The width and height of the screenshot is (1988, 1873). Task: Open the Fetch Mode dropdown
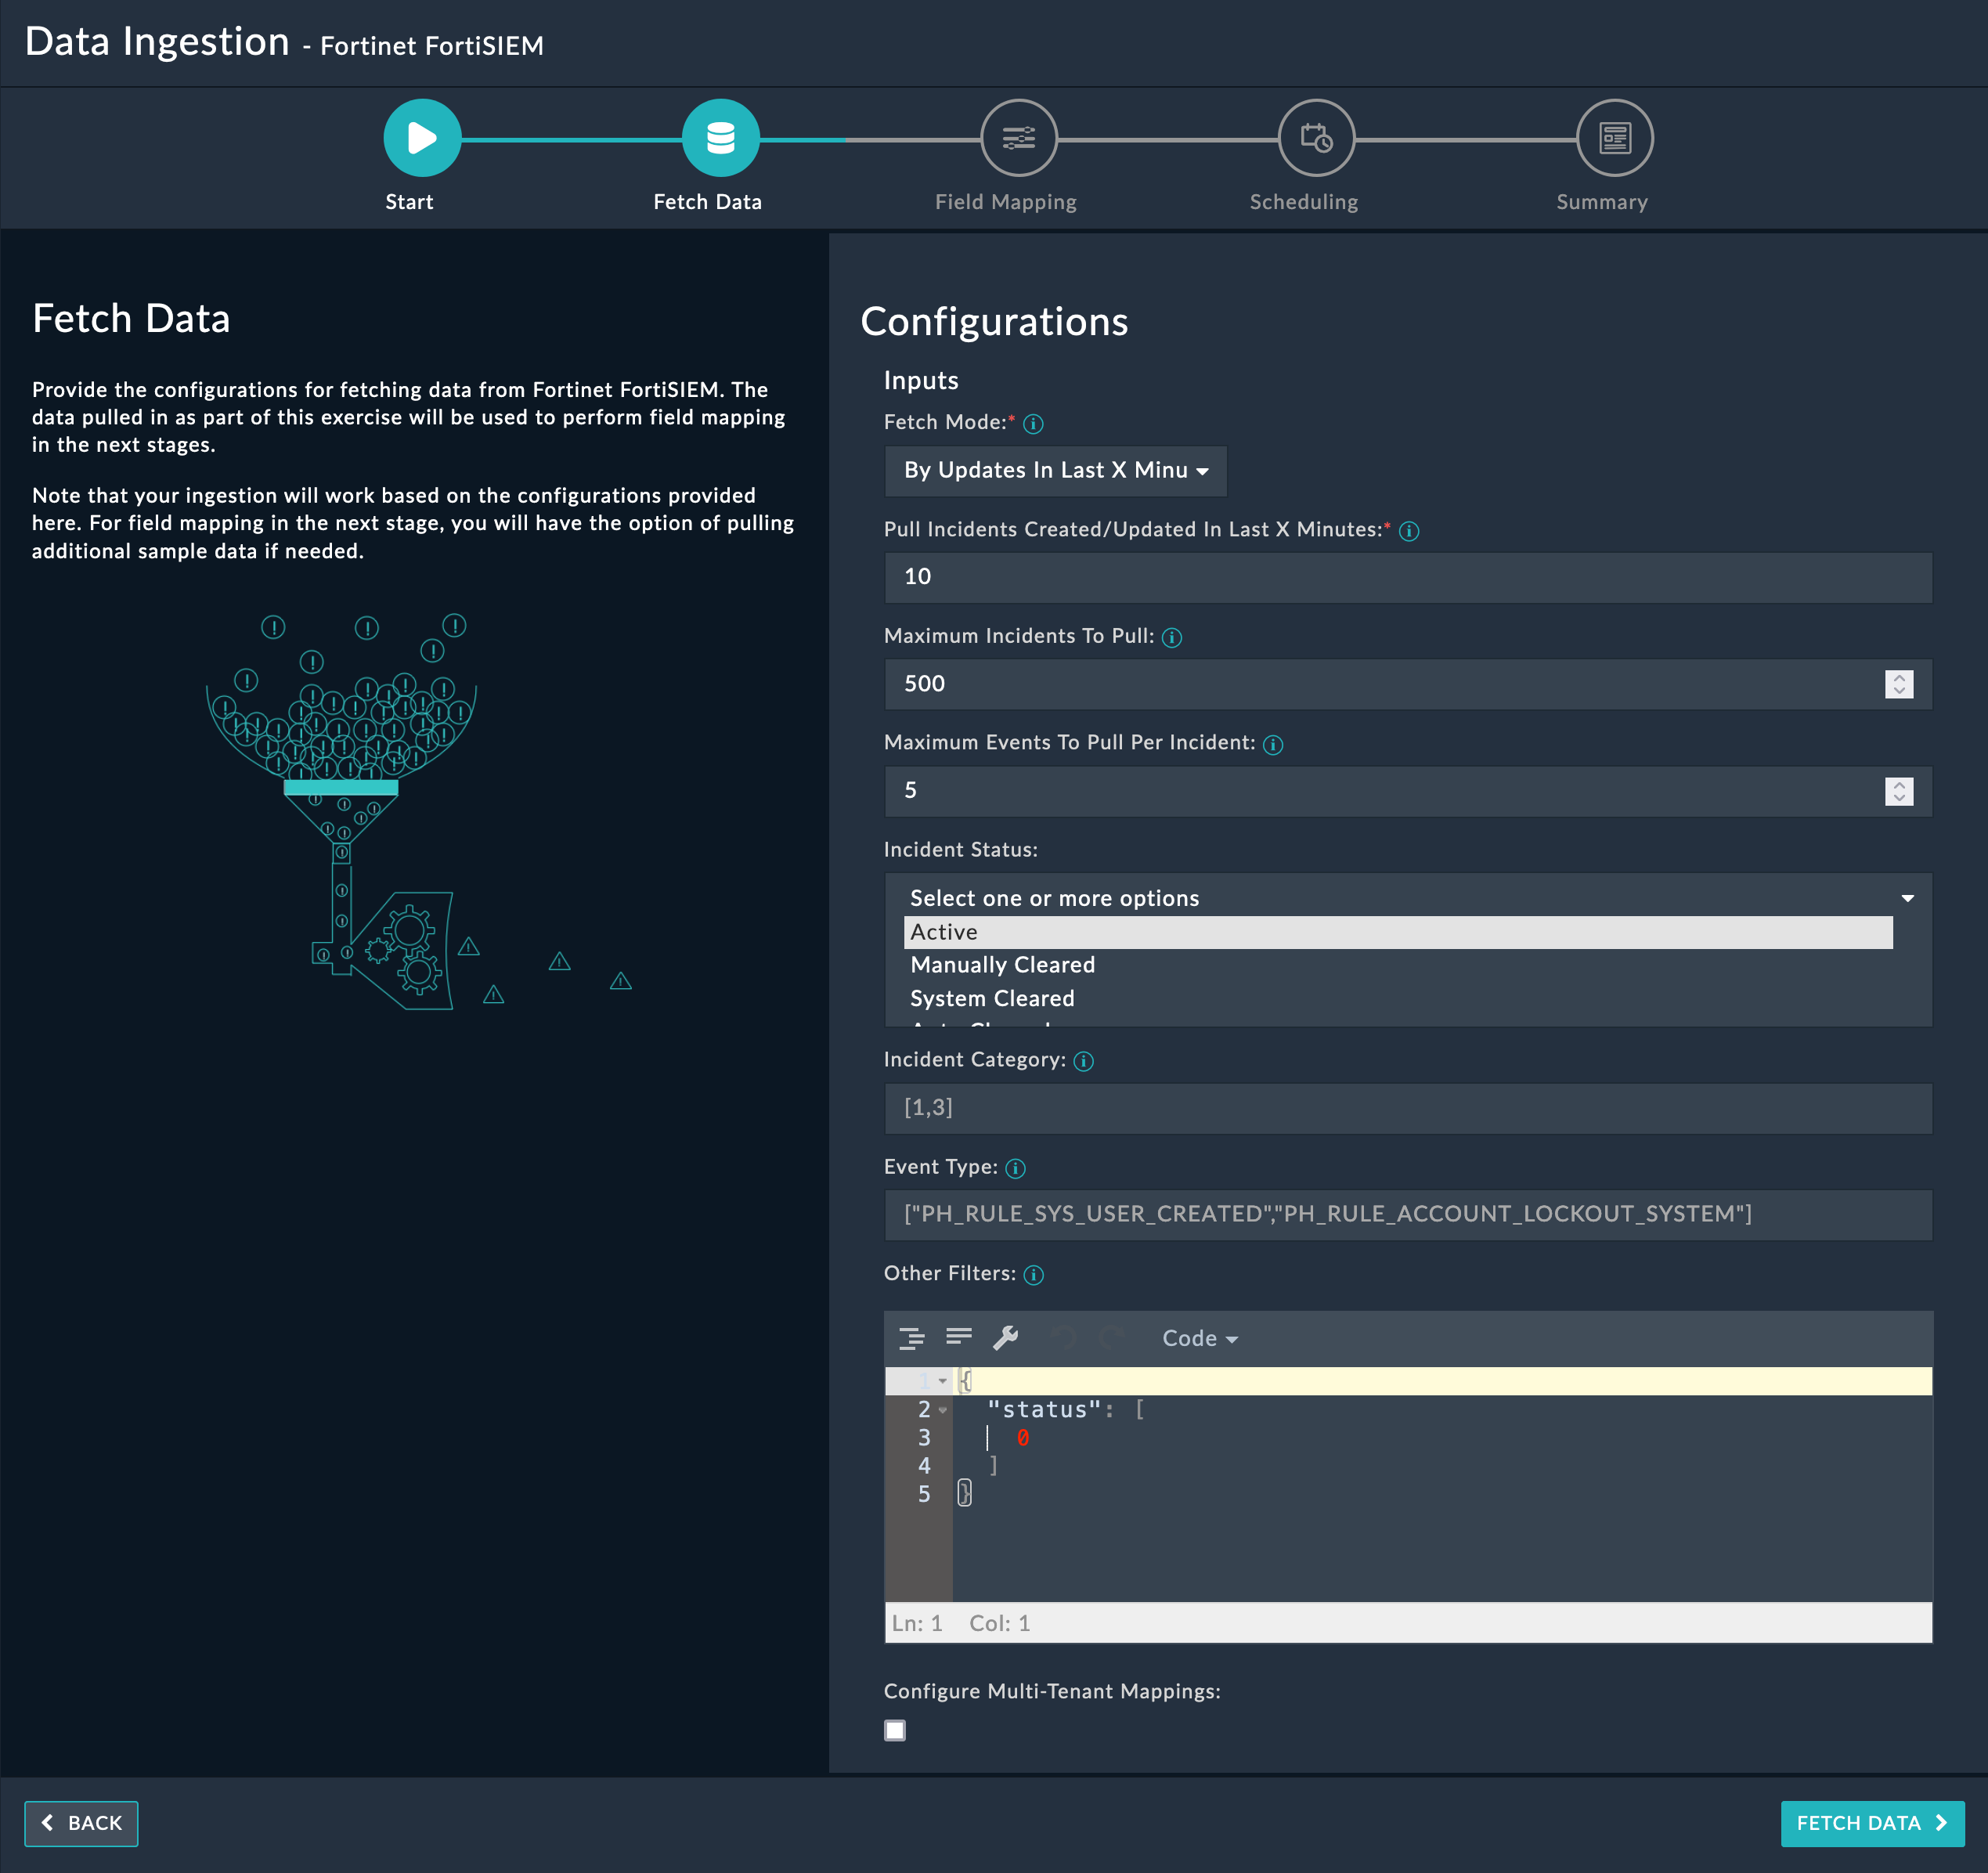click(1055, 471)
